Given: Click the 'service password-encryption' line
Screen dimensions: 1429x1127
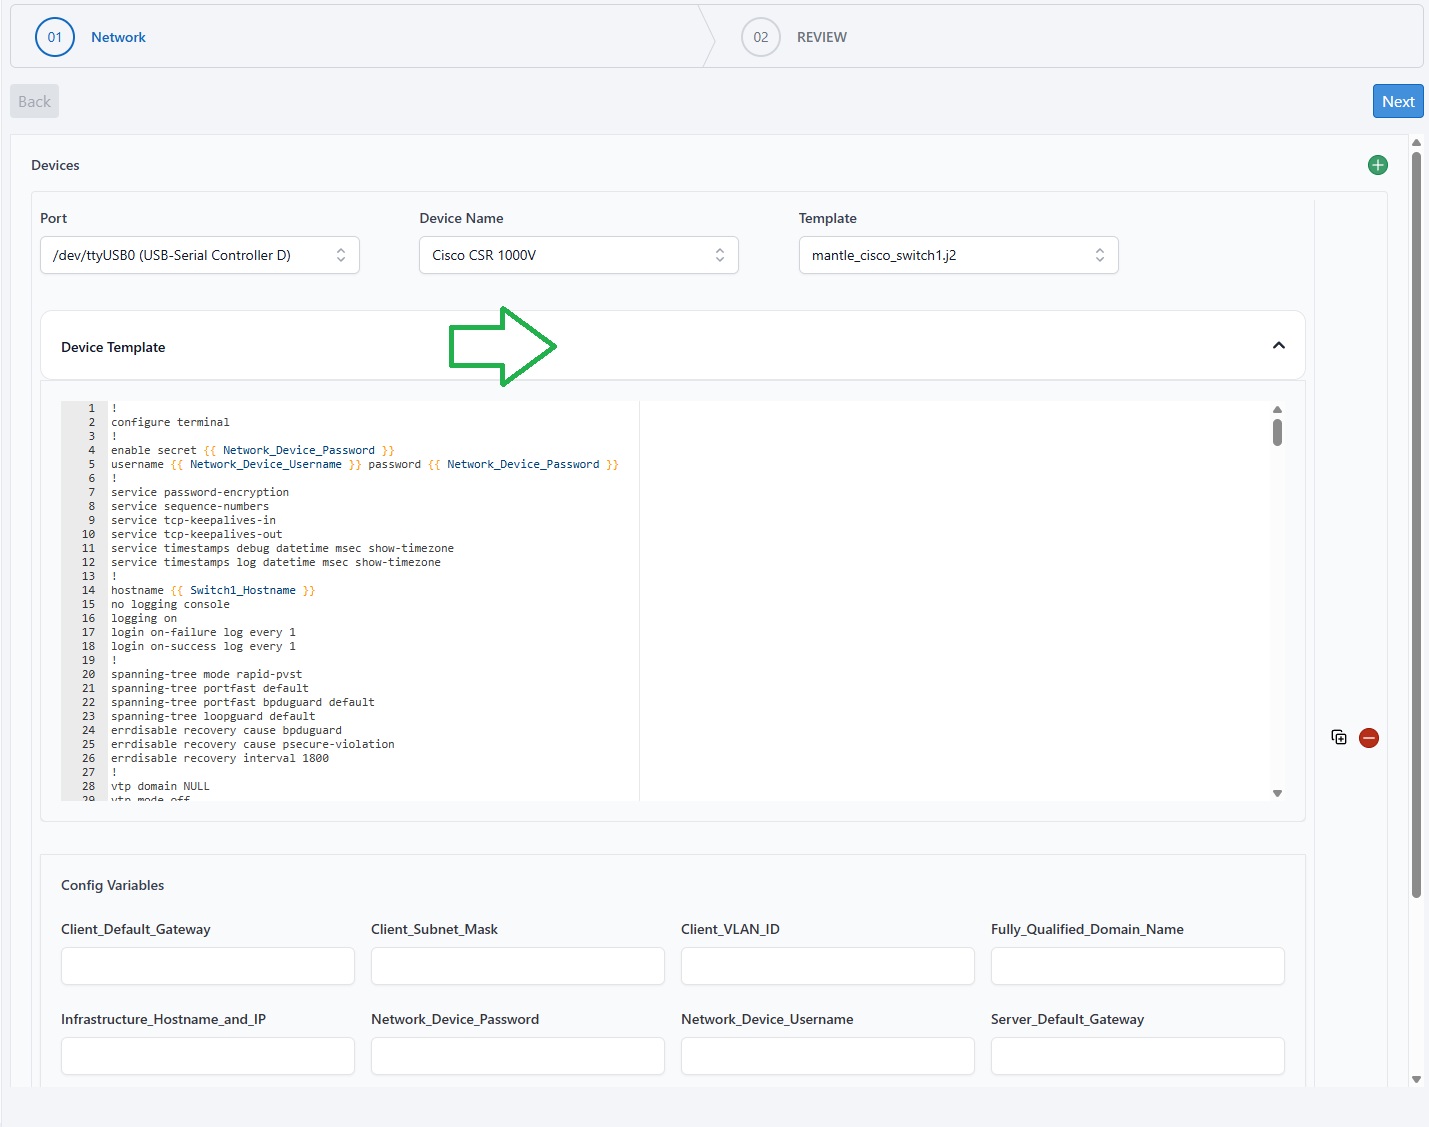Looking at the screenshot, I should pos(200,492).
